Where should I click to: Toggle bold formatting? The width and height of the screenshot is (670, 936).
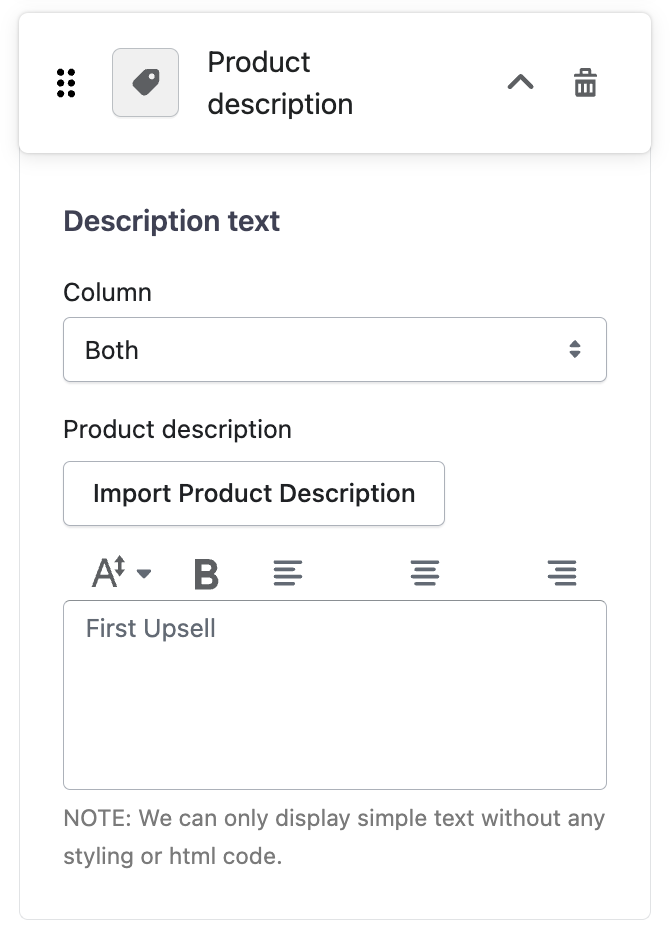[206, 574]
